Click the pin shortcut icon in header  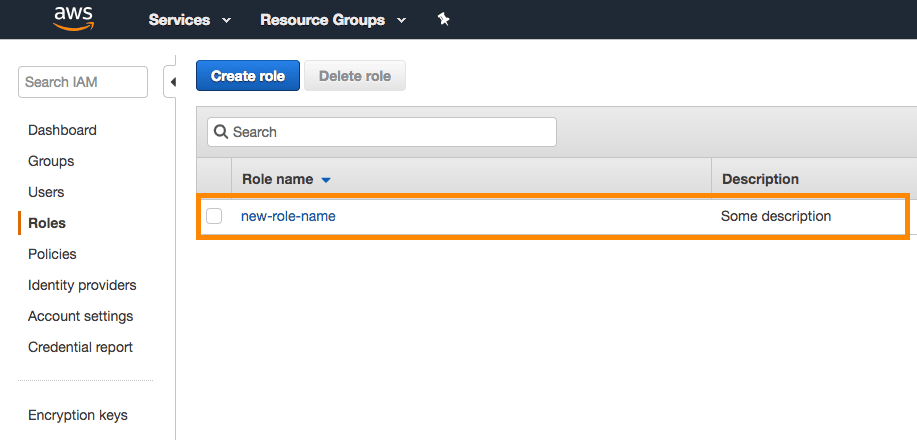pyautogui.click(x=444, y=20)
